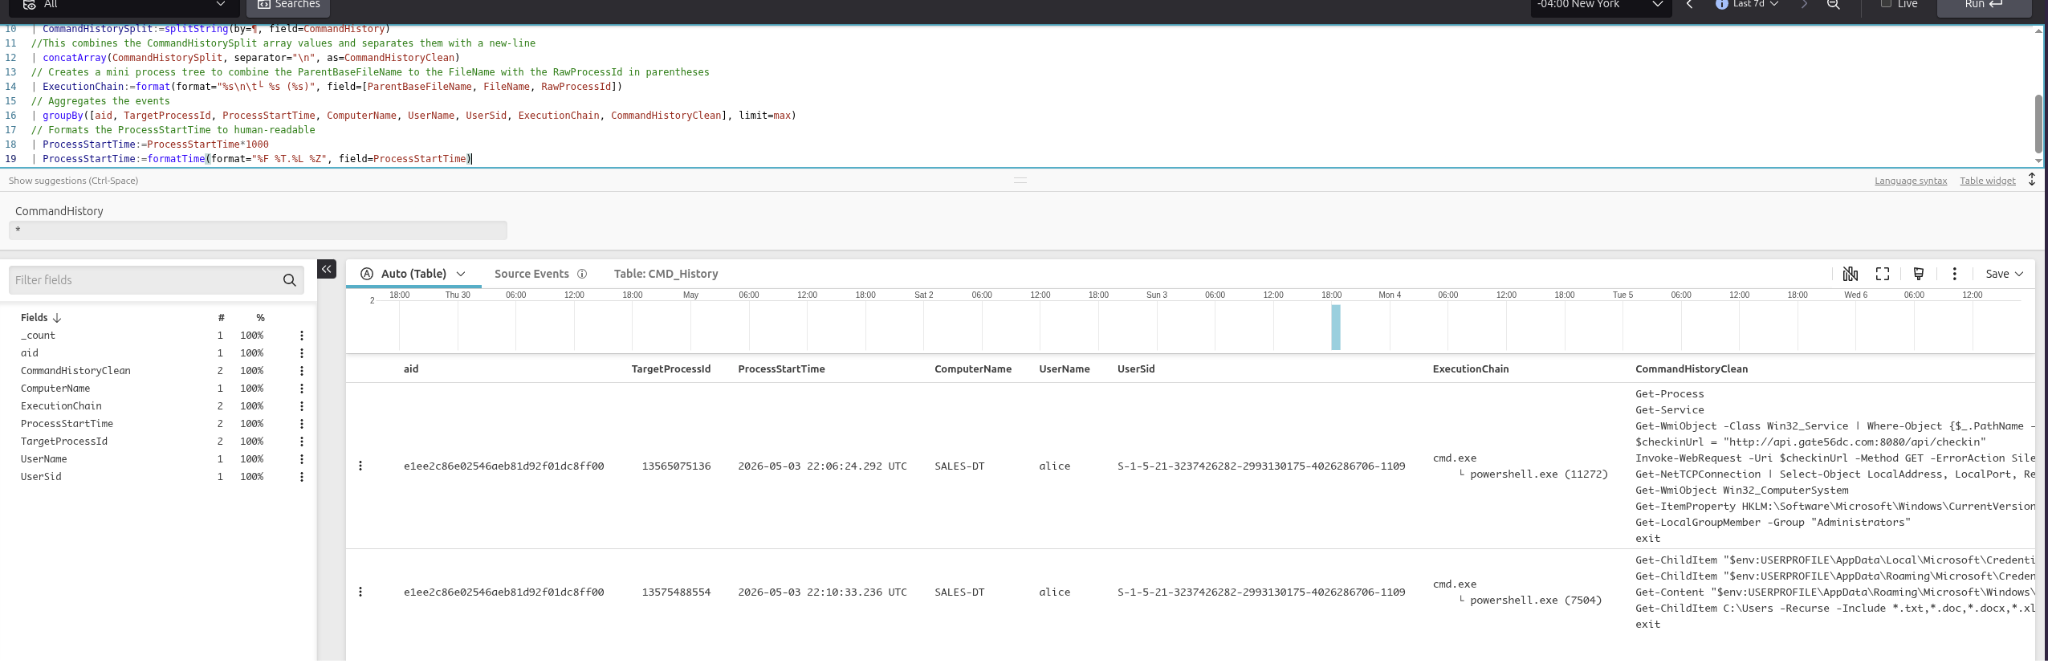Image resolution: width=2048 pixels, height=661 pixels.
Task: Sort fields using the Fields arrow
Action: point(57,318)
